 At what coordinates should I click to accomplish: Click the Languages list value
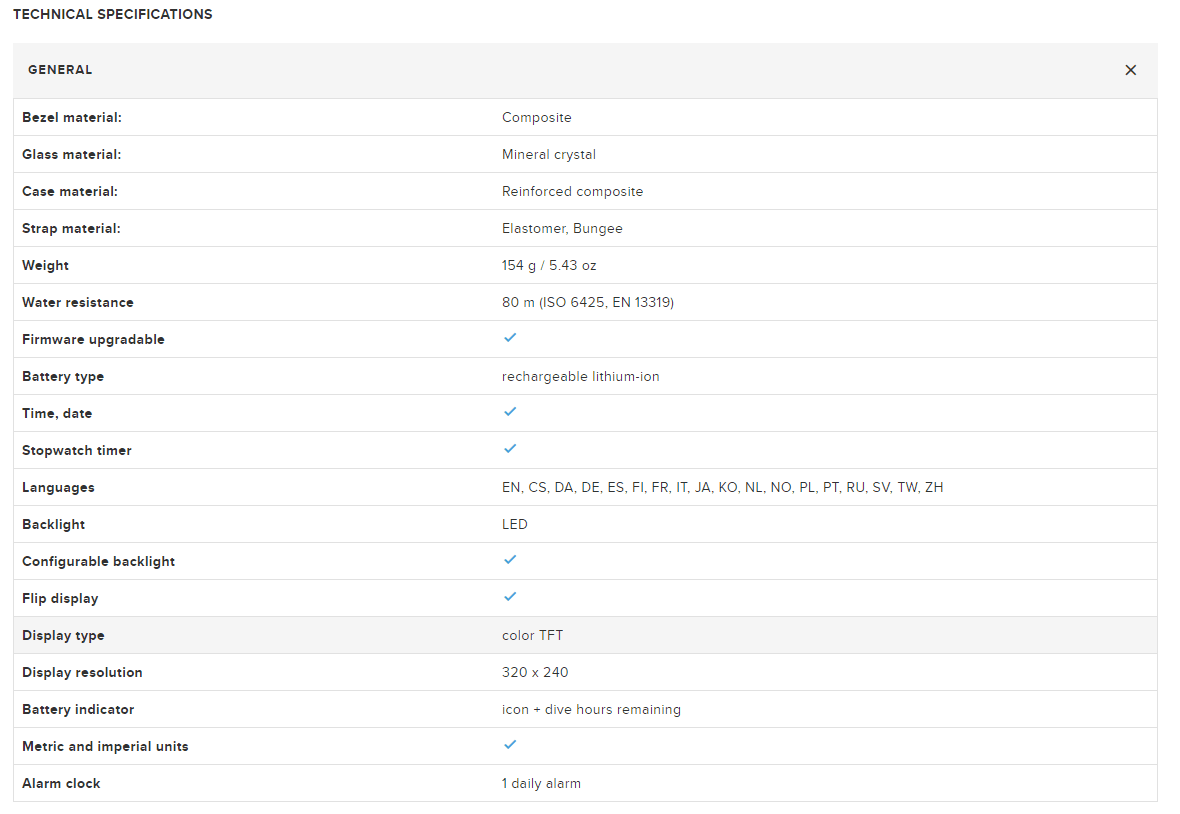(722, 488)
